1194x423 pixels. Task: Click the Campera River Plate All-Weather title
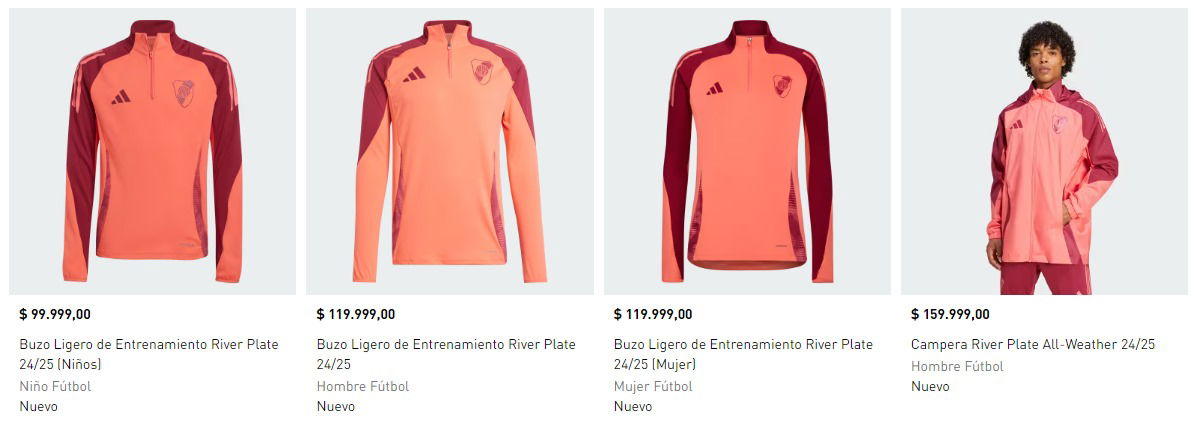tap(1033, 344)
